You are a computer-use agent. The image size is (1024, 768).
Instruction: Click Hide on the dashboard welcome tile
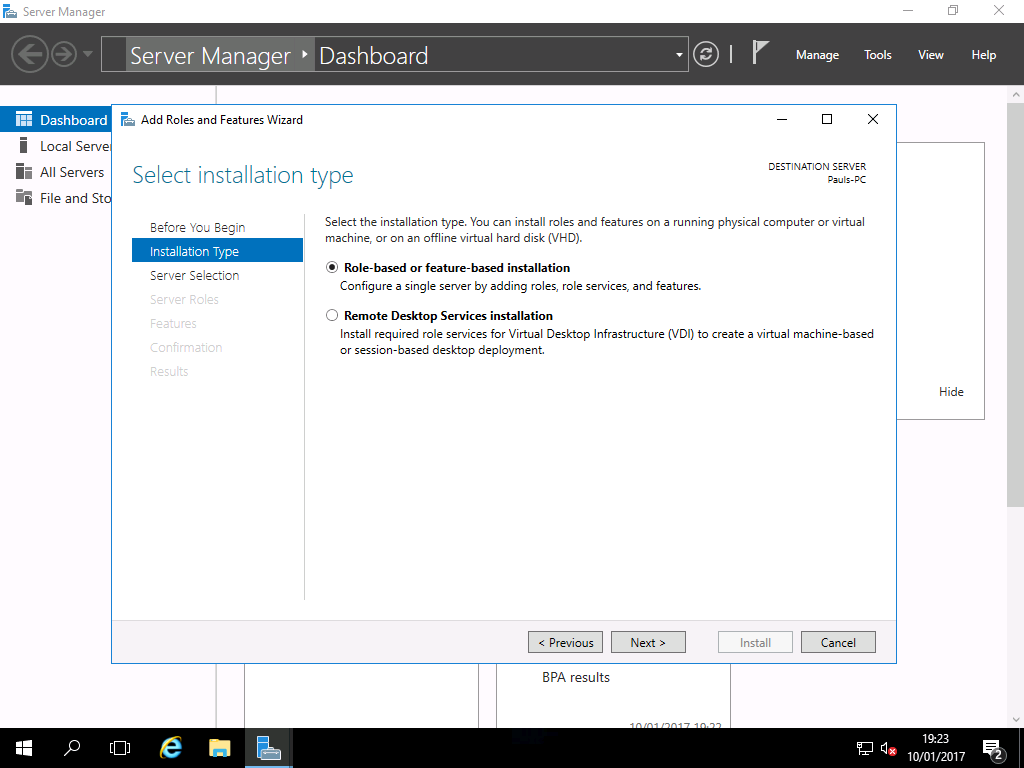[x=951, y=391]
